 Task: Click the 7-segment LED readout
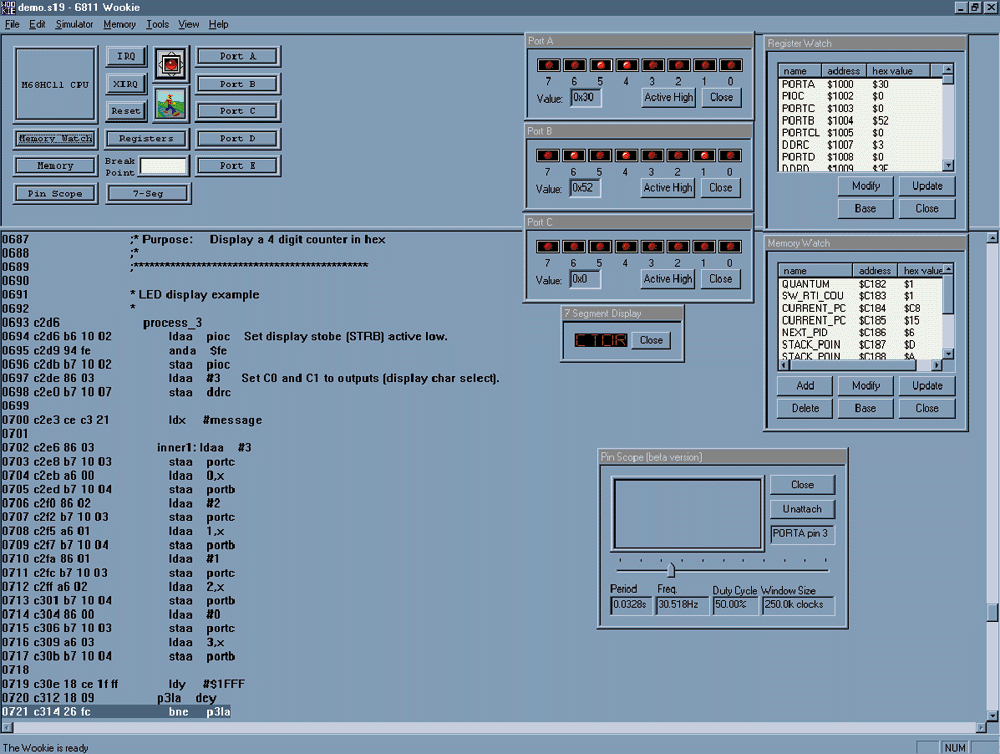[x=600, y=340]
